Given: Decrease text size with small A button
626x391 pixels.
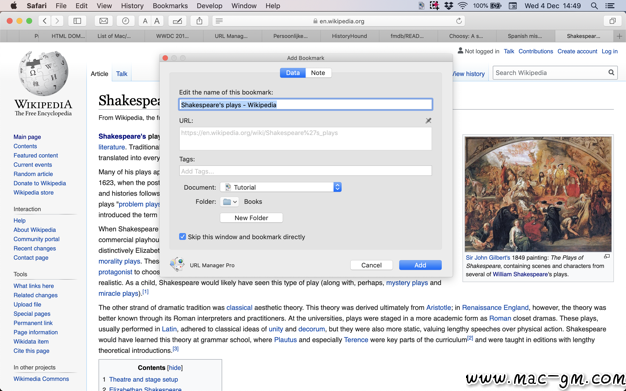Looking at the screenshot, I should 145,21.
